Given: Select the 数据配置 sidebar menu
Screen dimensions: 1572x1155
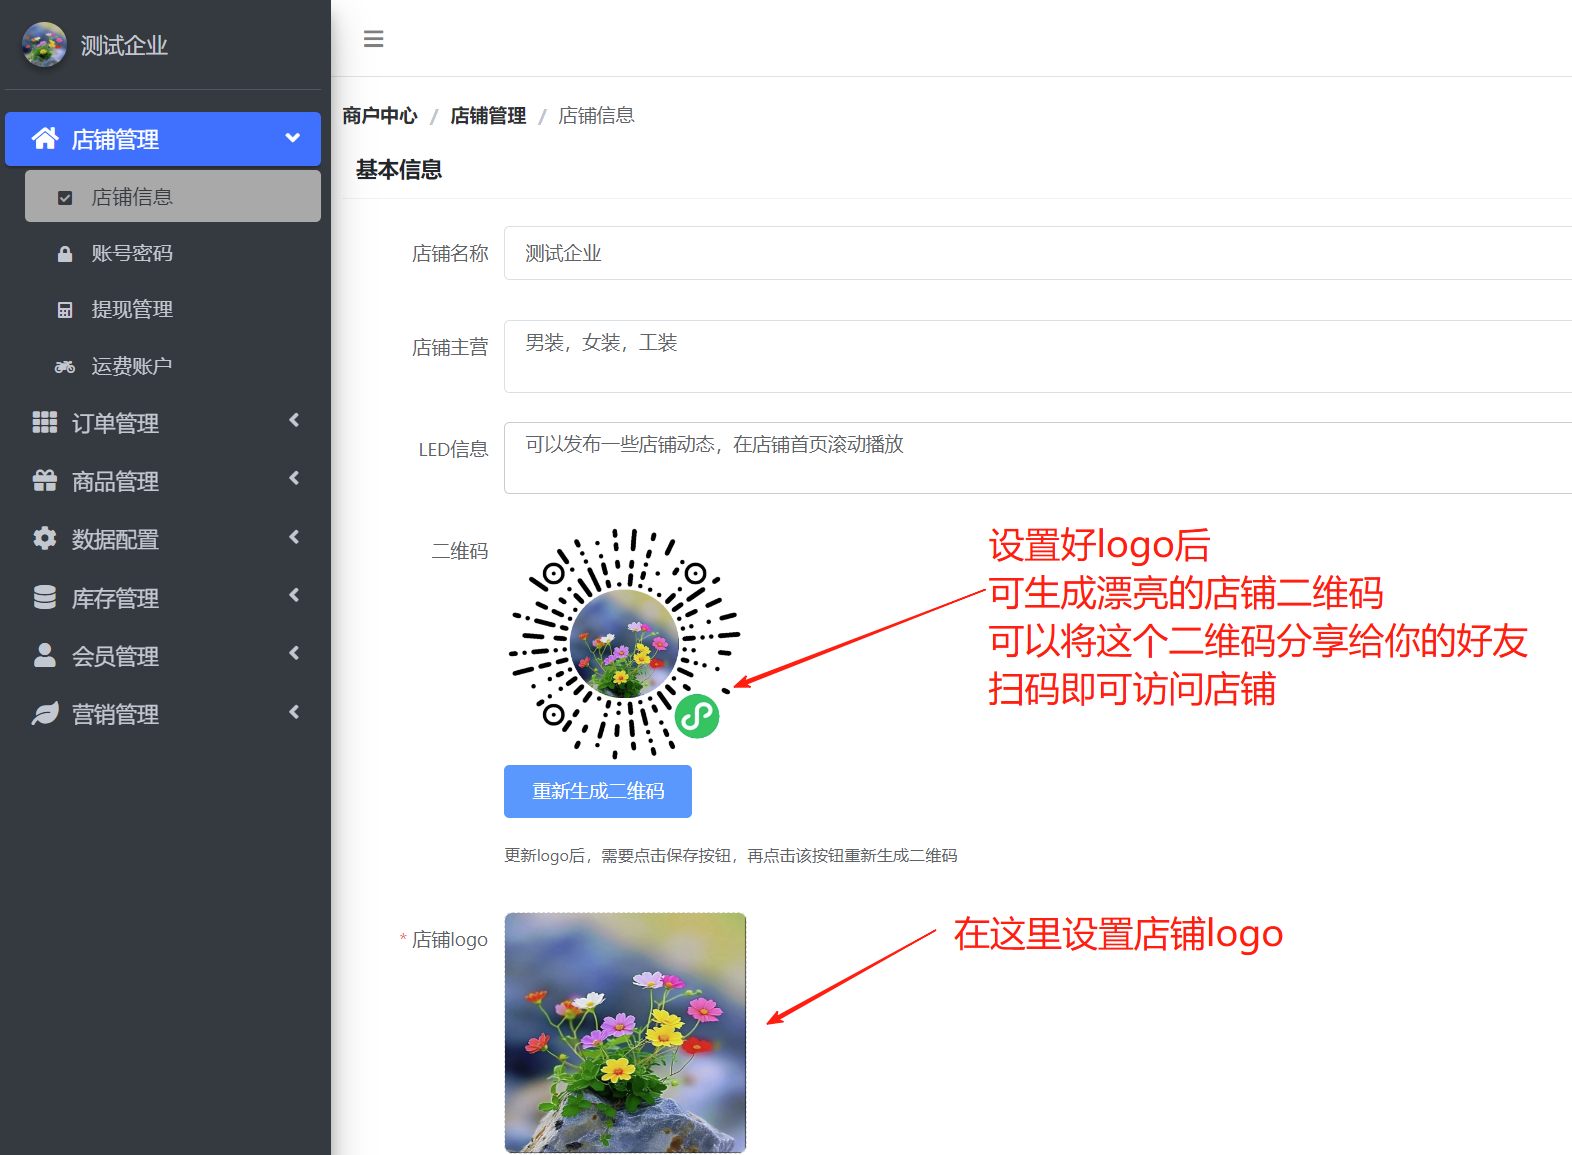Looking at the screenshot, I should 163,539.
